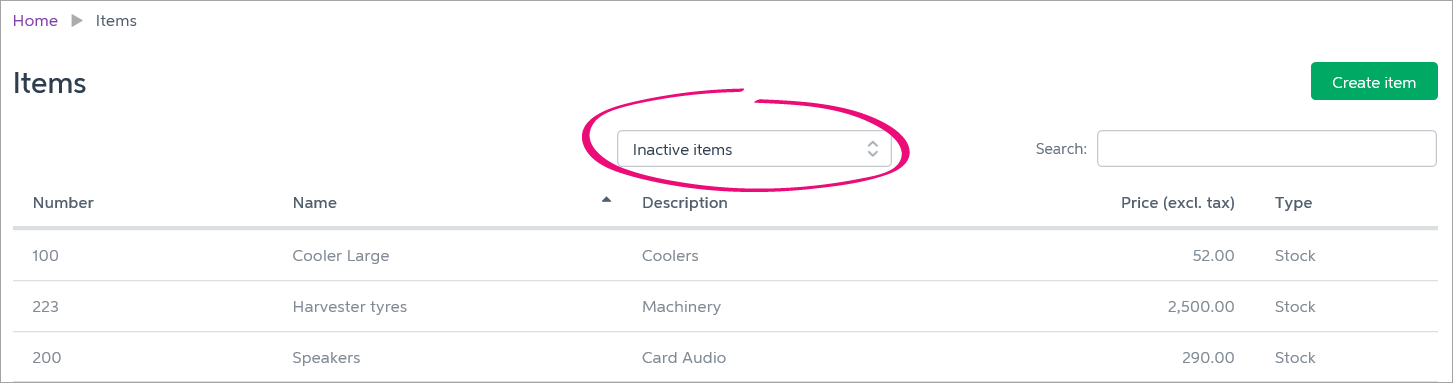The width and height of the screenshot is (1453, 383).
Task: Click the Card Audio description cell
Action: (x=684, y=358)
